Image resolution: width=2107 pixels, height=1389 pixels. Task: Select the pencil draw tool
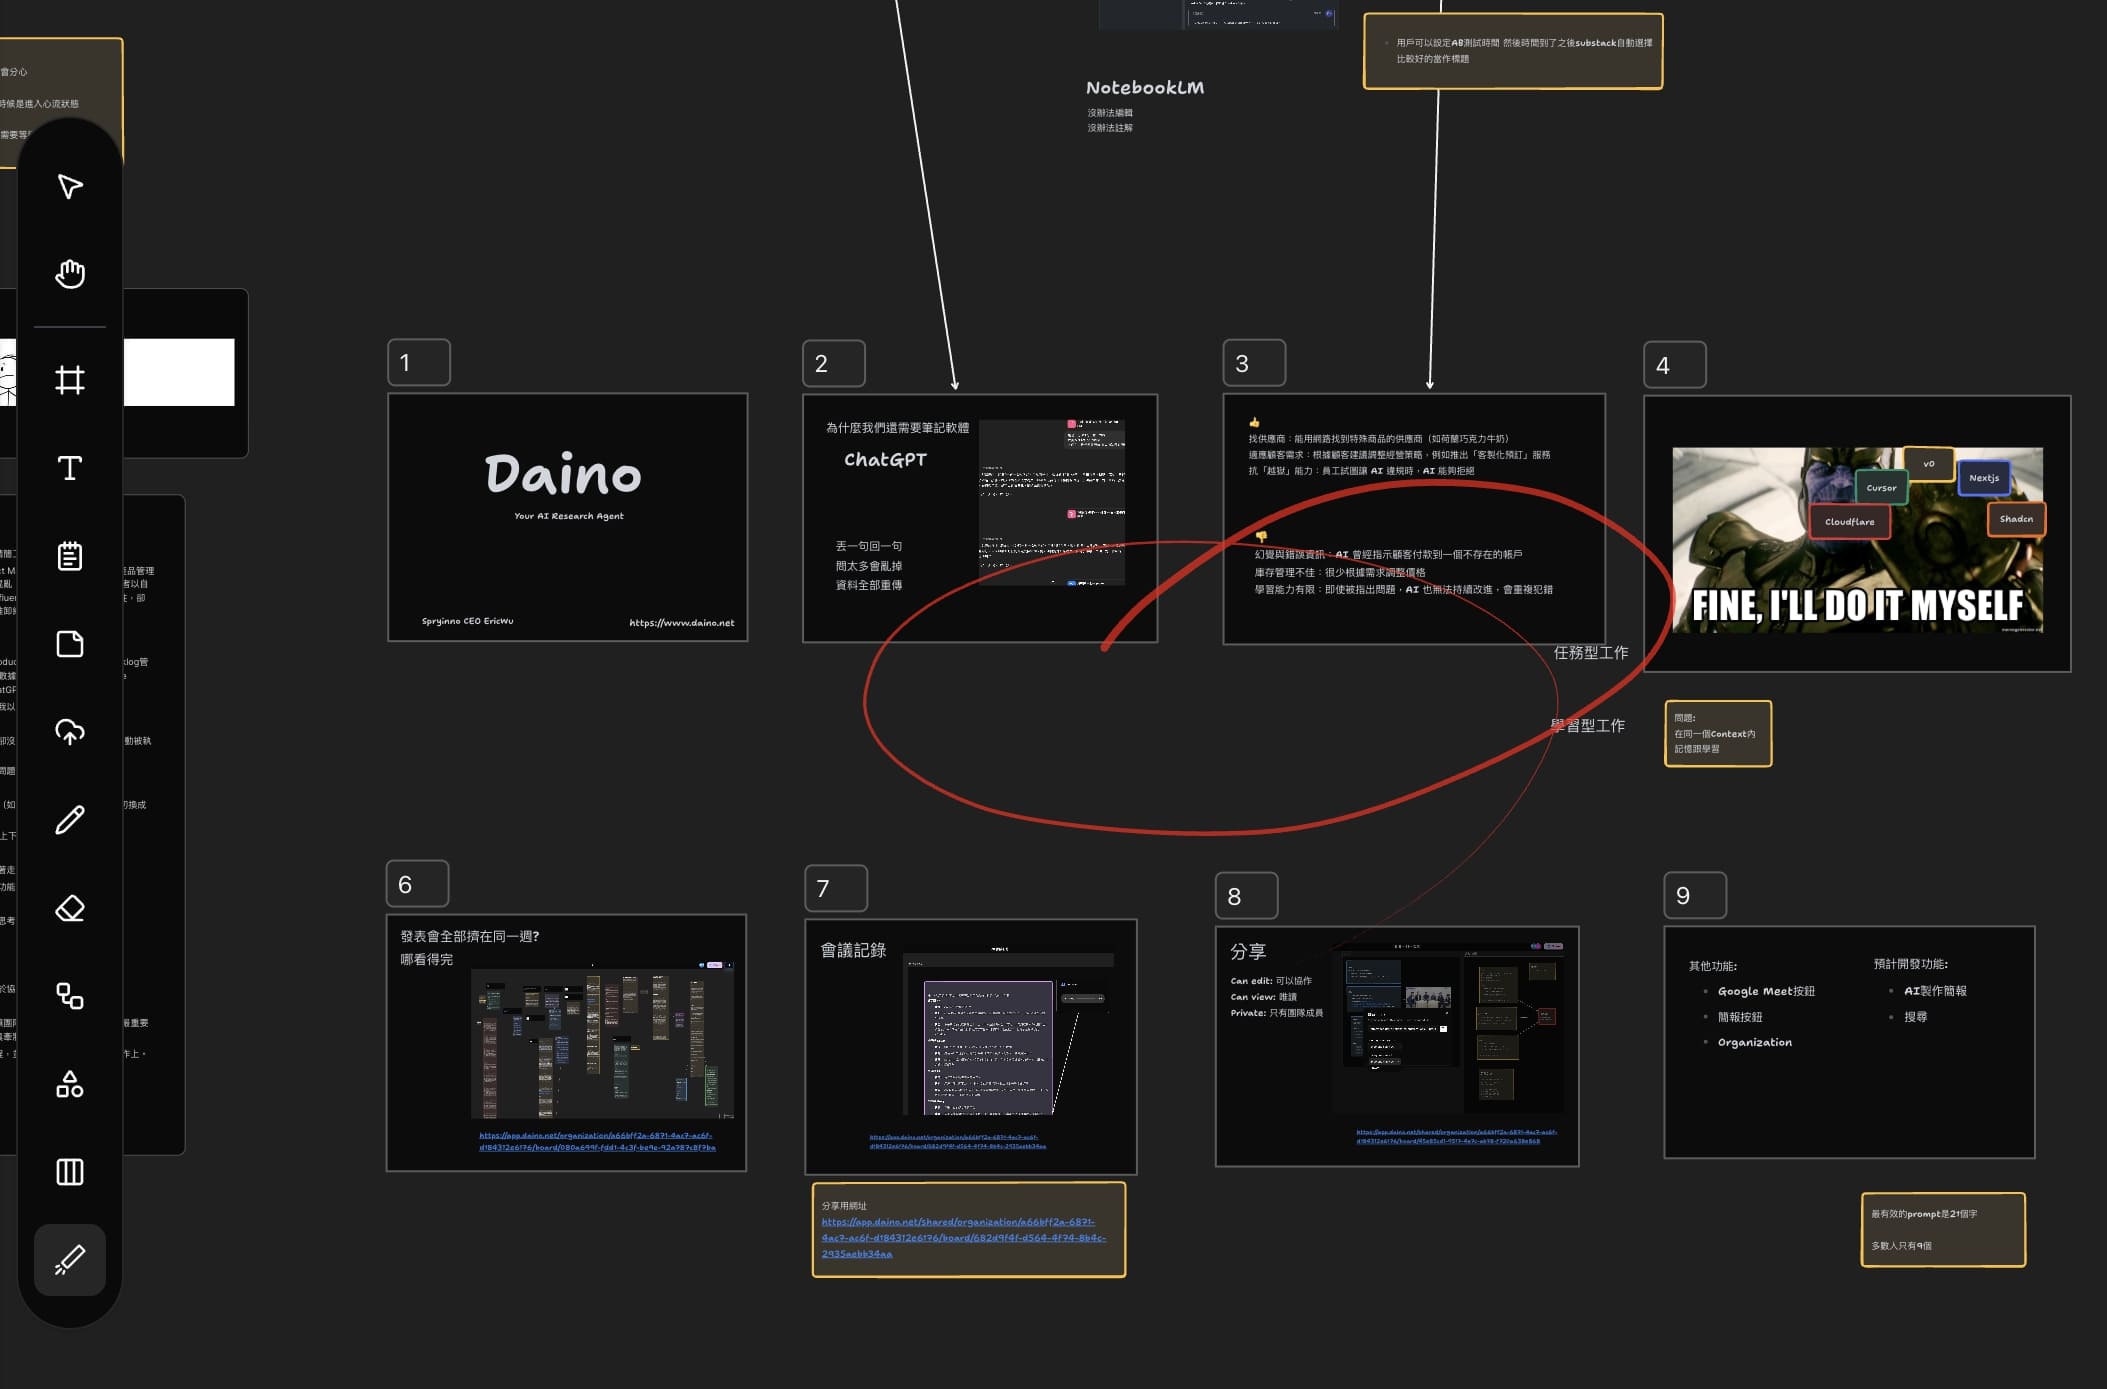70,820
